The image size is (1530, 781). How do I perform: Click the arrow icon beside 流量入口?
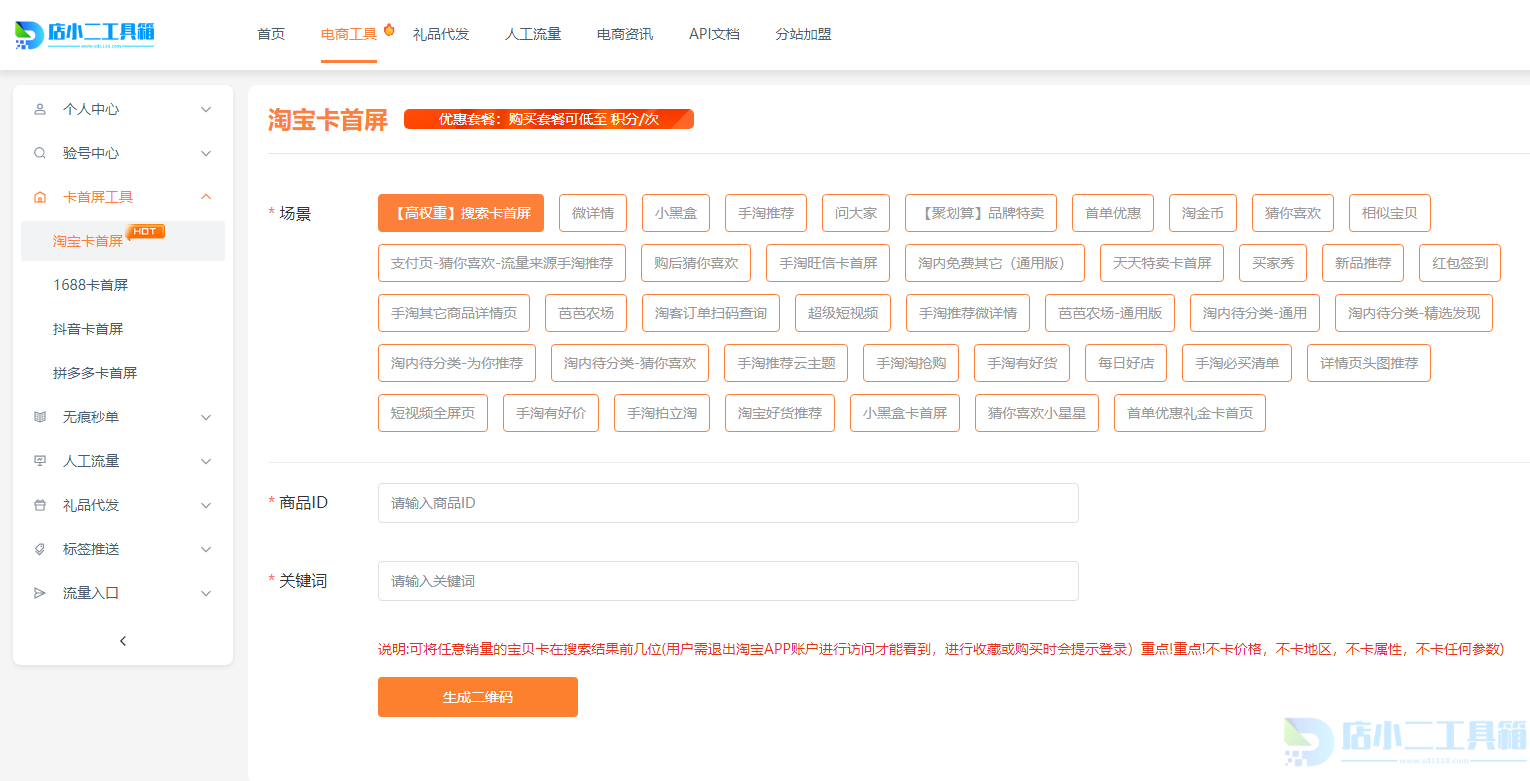(40, 593)
